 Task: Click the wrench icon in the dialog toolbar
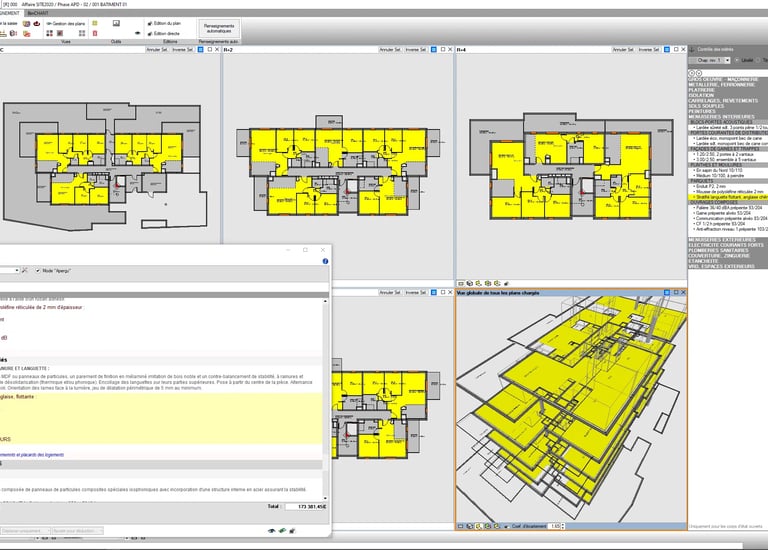[25, 270]
